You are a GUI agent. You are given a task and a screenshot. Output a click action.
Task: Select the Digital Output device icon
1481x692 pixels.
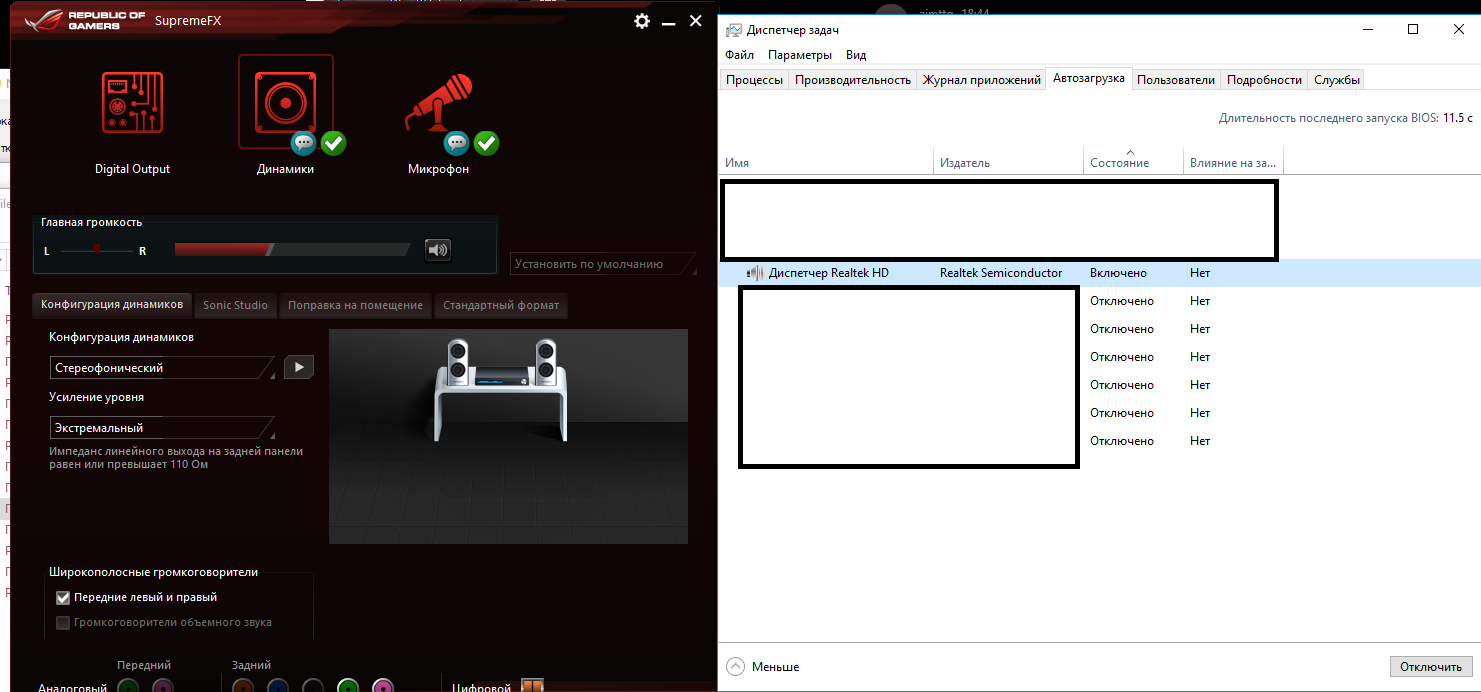pos(132,101)
